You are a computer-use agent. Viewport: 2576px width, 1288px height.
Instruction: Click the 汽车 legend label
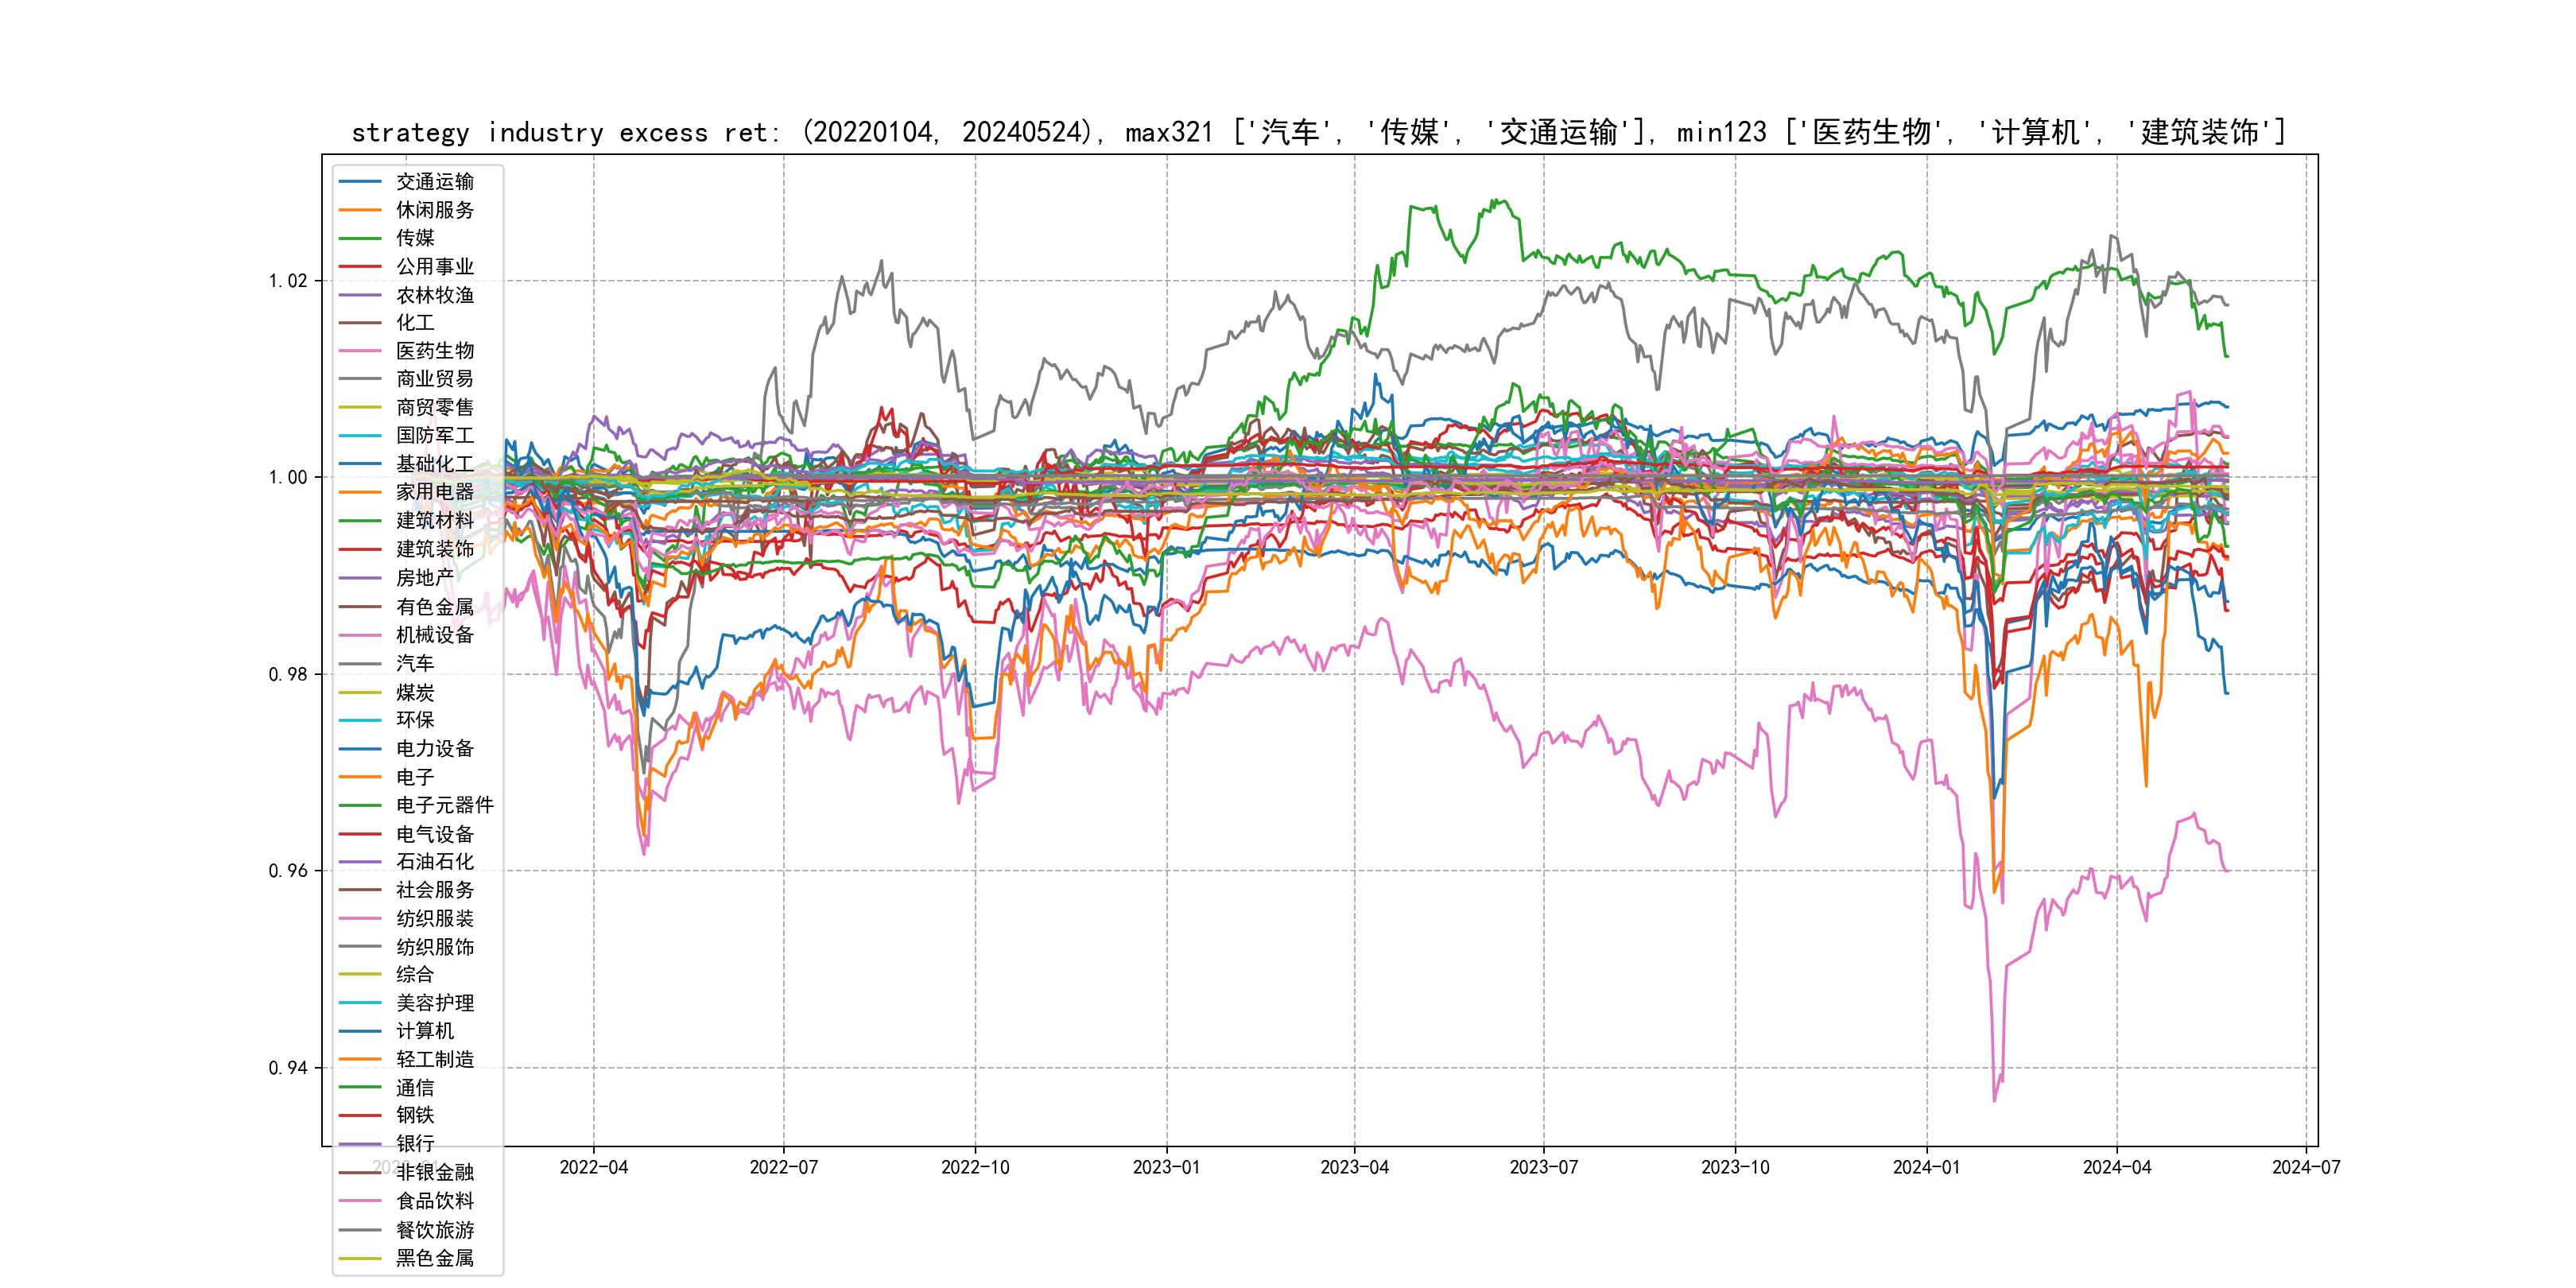click(x=414, y=663)
